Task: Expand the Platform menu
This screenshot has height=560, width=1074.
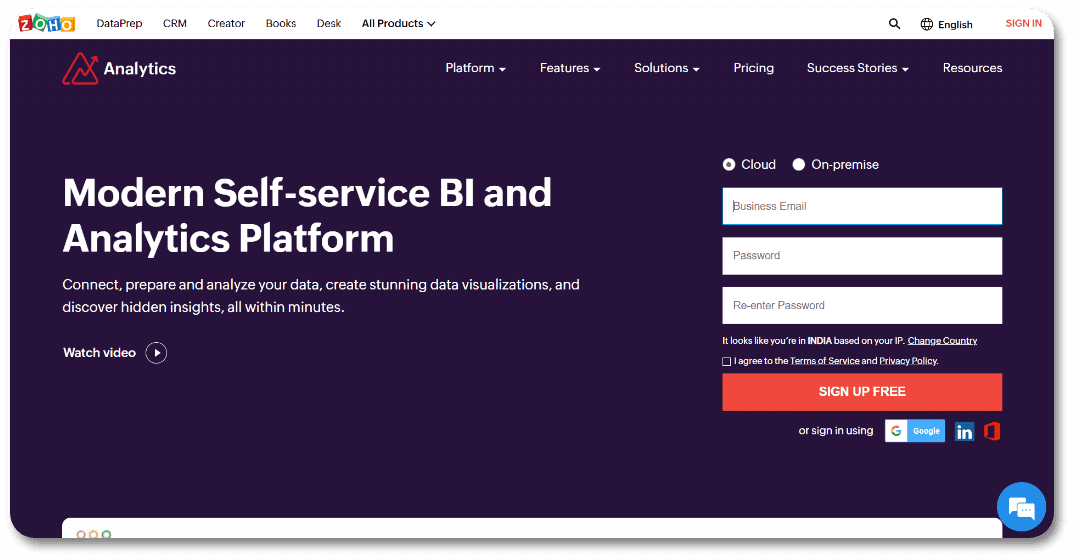Action: pyautogui.click(x=475, y=68)
